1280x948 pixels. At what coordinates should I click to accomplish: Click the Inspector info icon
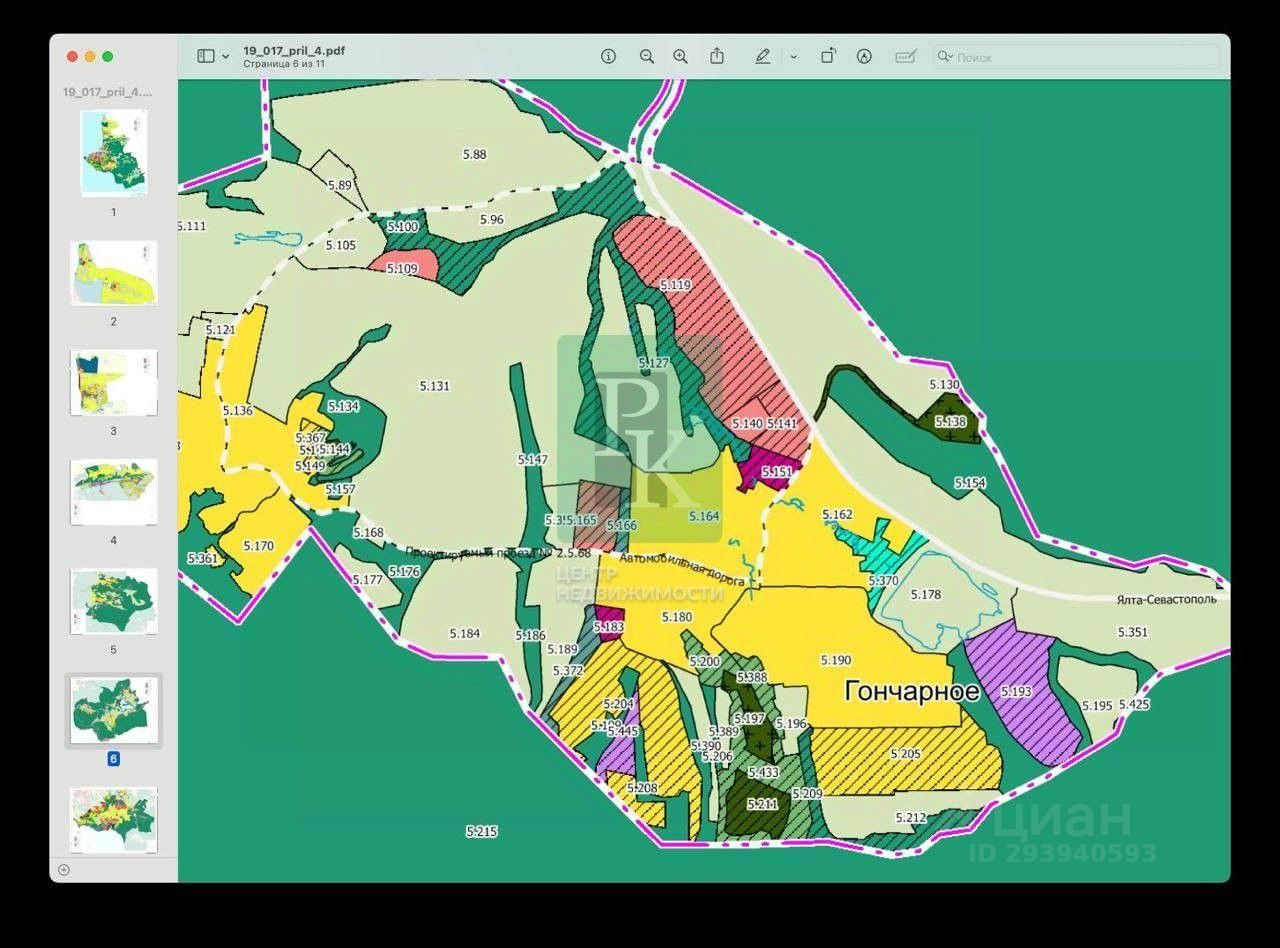pos(608,57)
